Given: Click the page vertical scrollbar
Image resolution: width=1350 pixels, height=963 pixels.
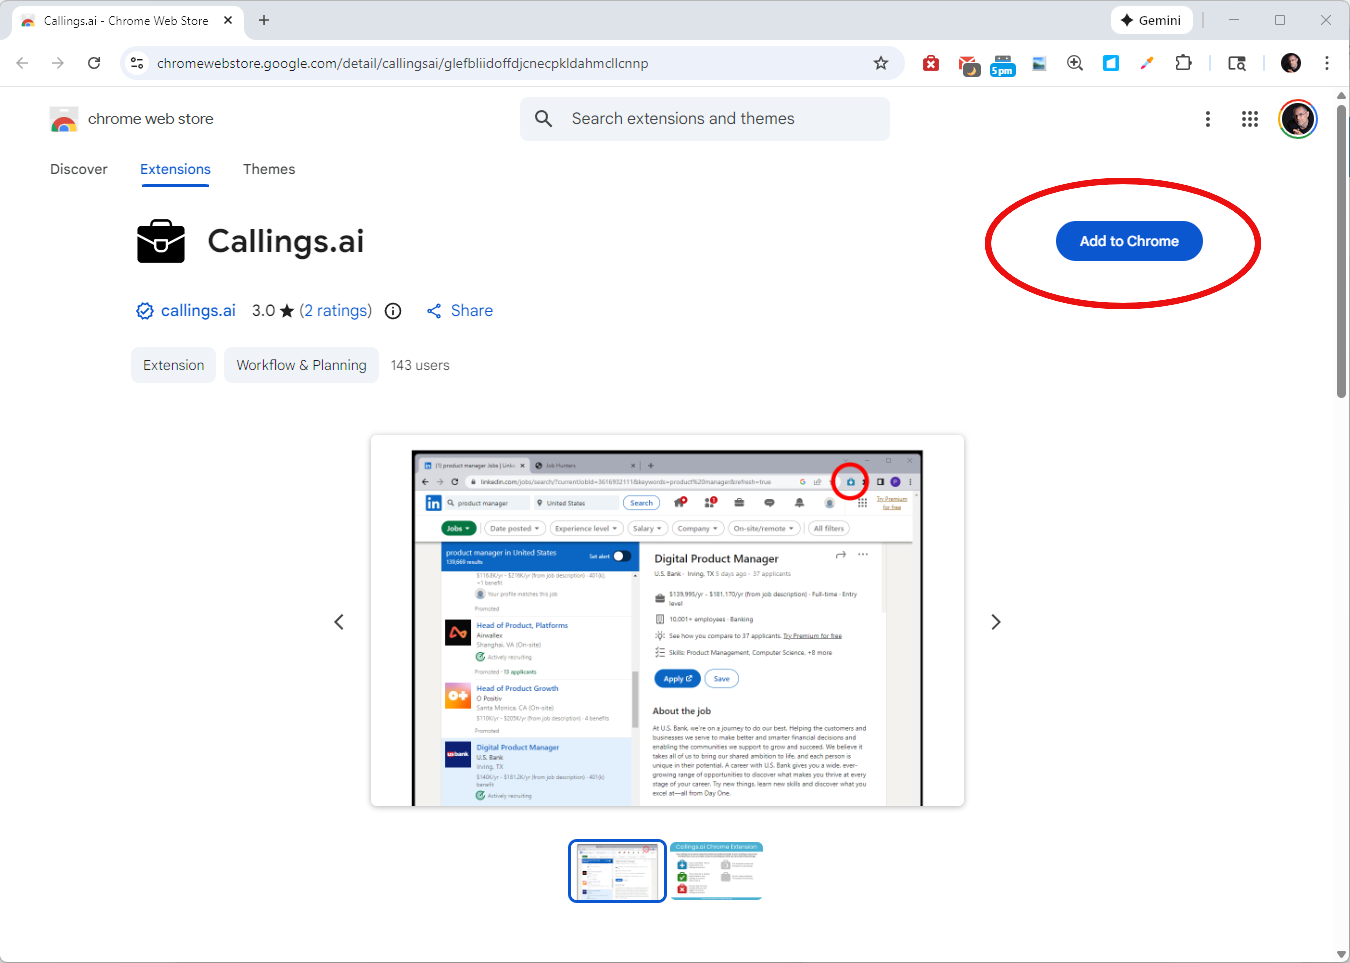Looking at the screenshot, I should [1342, 250].
